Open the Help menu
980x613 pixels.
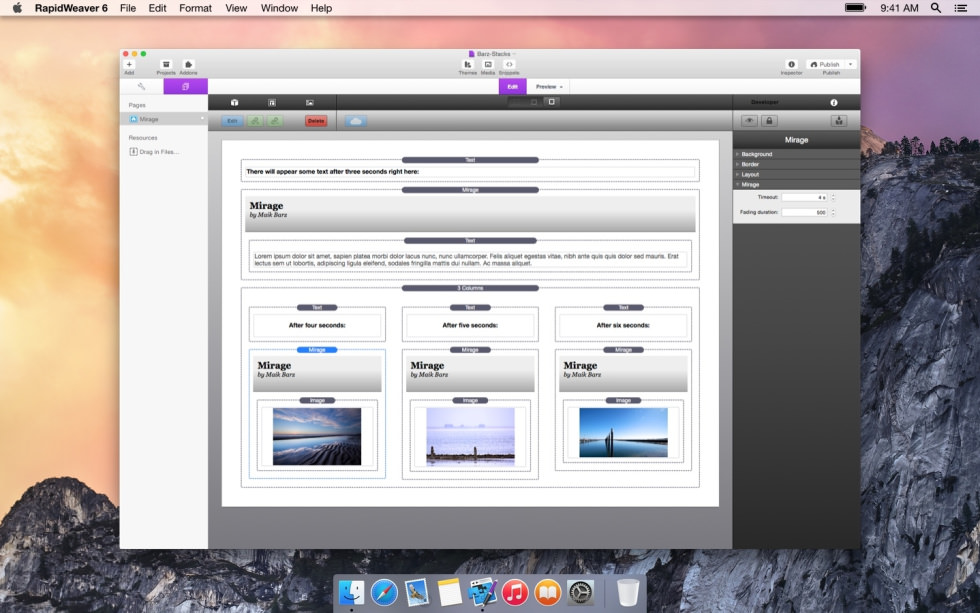[321, 8]
